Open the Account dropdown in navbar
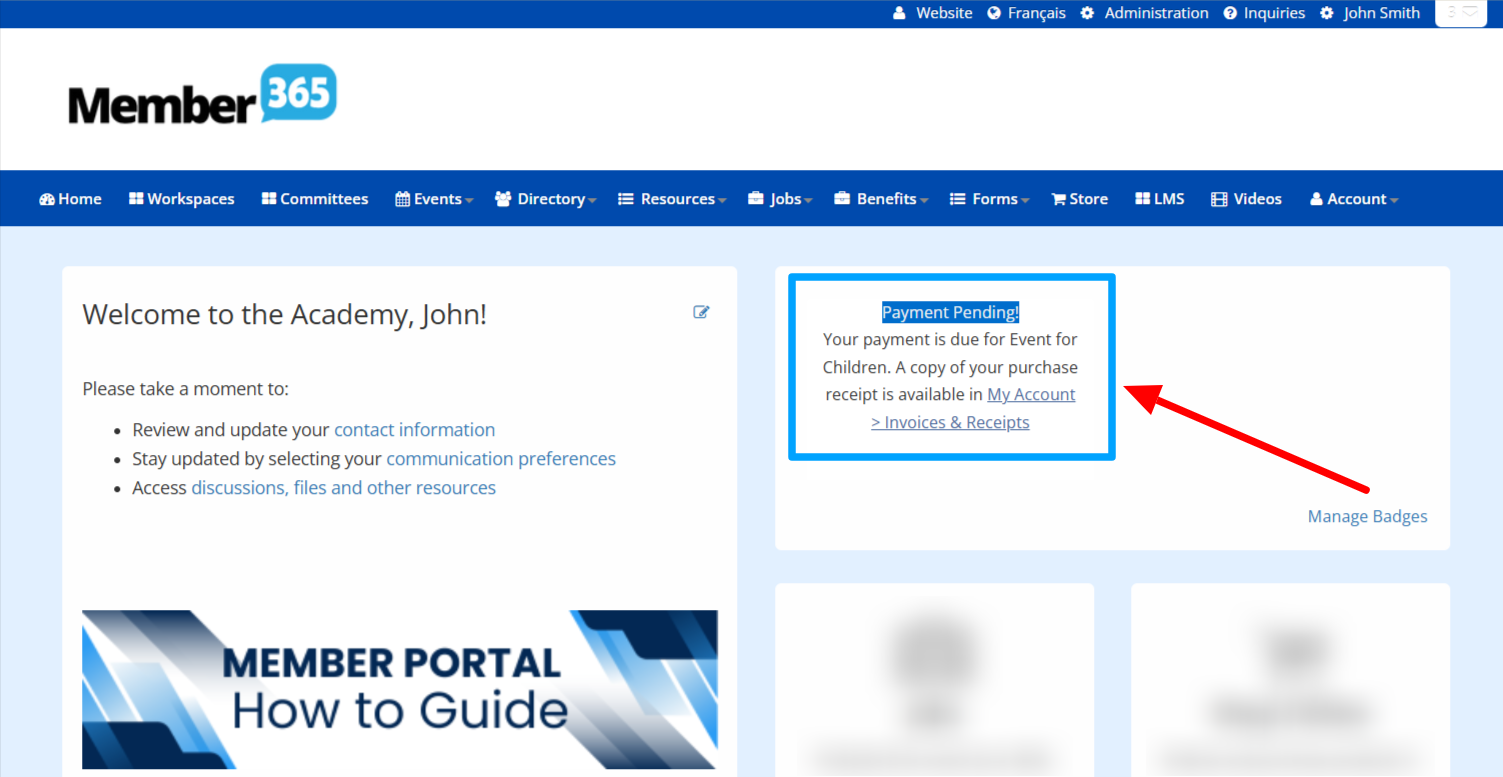Screen dimensions: 1503x777 point(1354,199)
